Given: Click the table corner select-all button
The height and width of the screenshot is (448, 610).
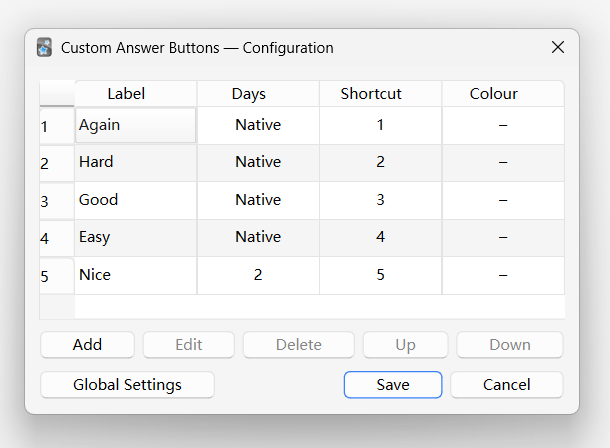Looking at the screenshot, I should (57, 93).
